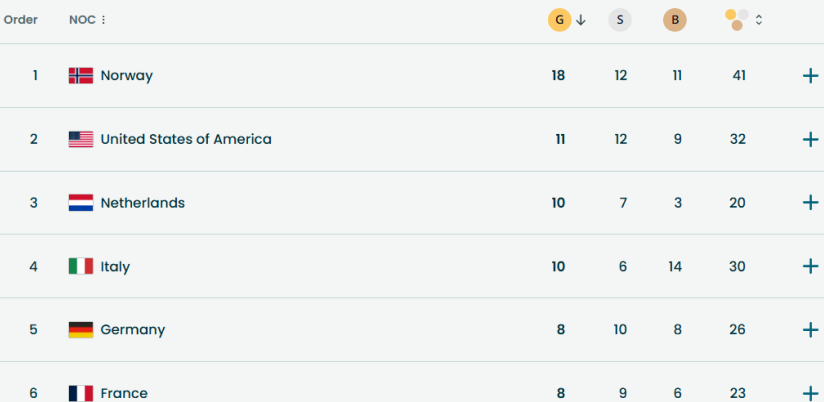Viewport: 824px width, 402px height.
Task: Click the Italy flag icon
Action: 81,266
